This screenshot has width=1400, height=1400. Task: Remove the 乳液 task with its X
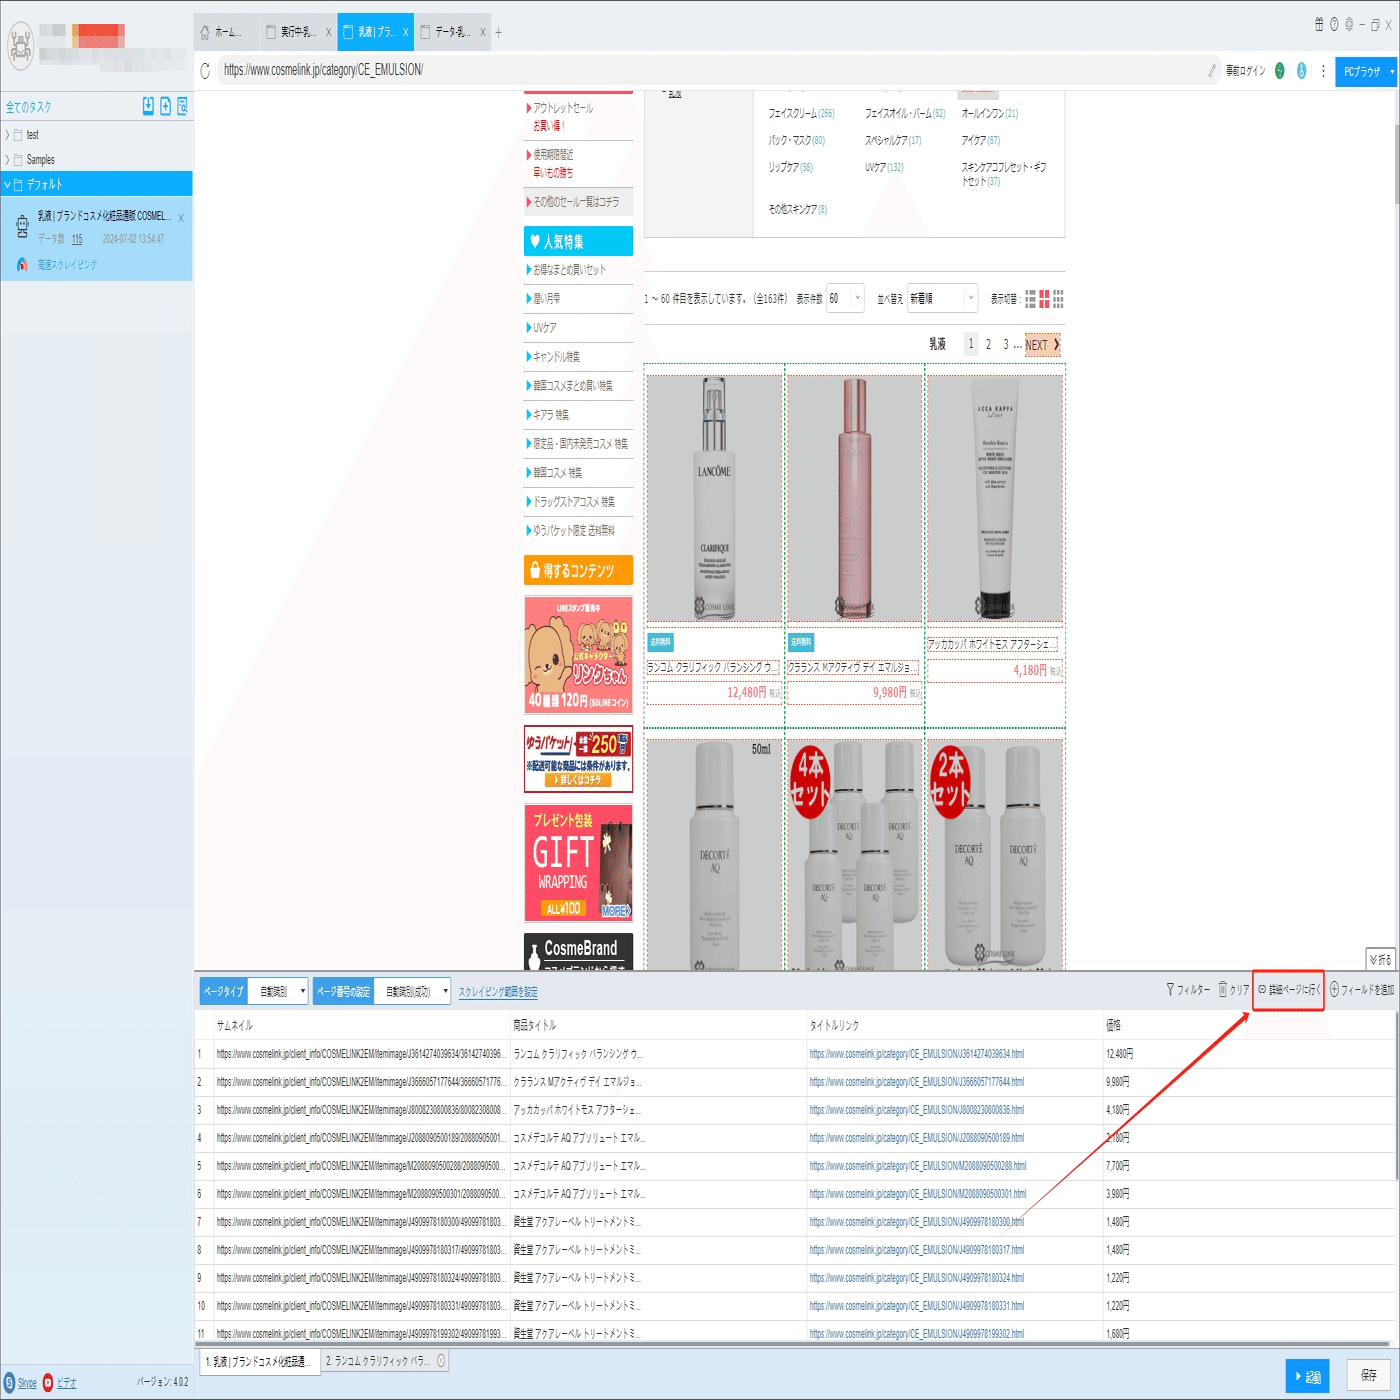181,217
